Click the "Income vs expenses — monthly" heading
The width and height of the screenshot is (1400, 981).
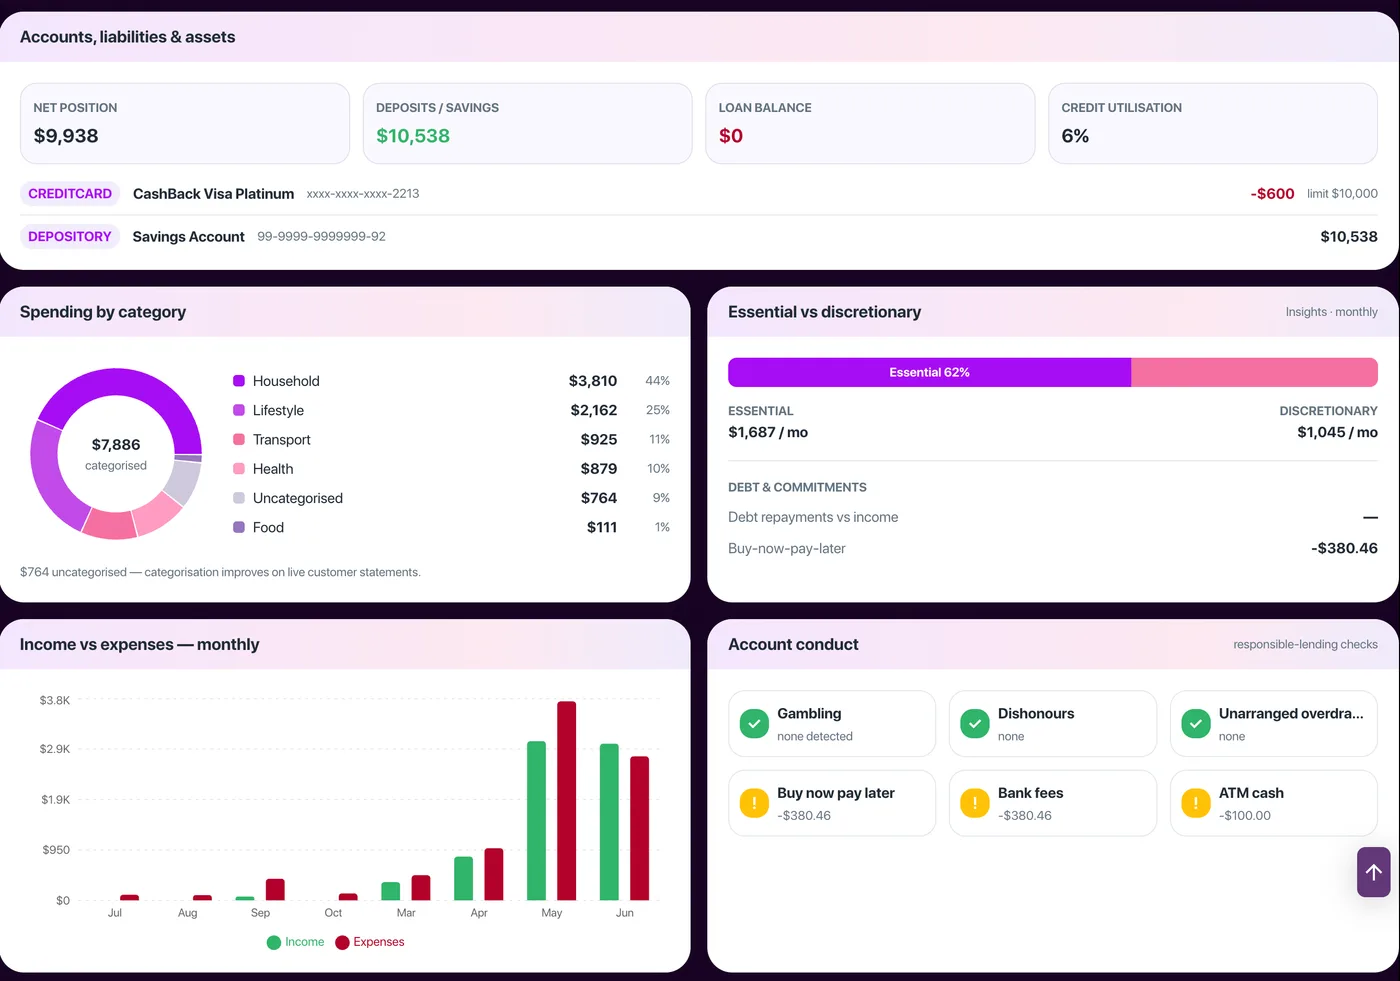[x=139, y=645]
